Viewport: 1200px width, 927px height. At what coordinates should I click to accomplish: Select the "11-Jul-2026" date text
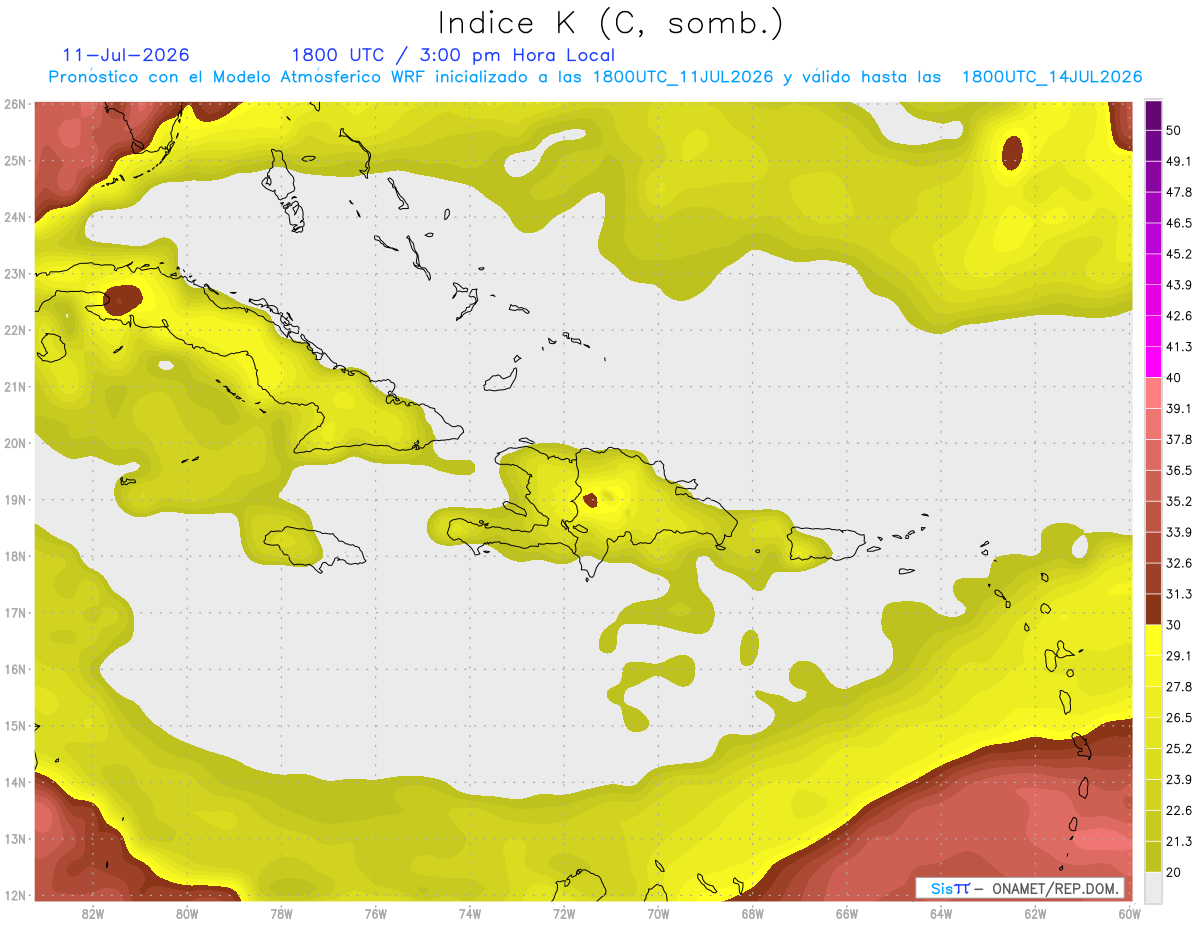(126, 55)
